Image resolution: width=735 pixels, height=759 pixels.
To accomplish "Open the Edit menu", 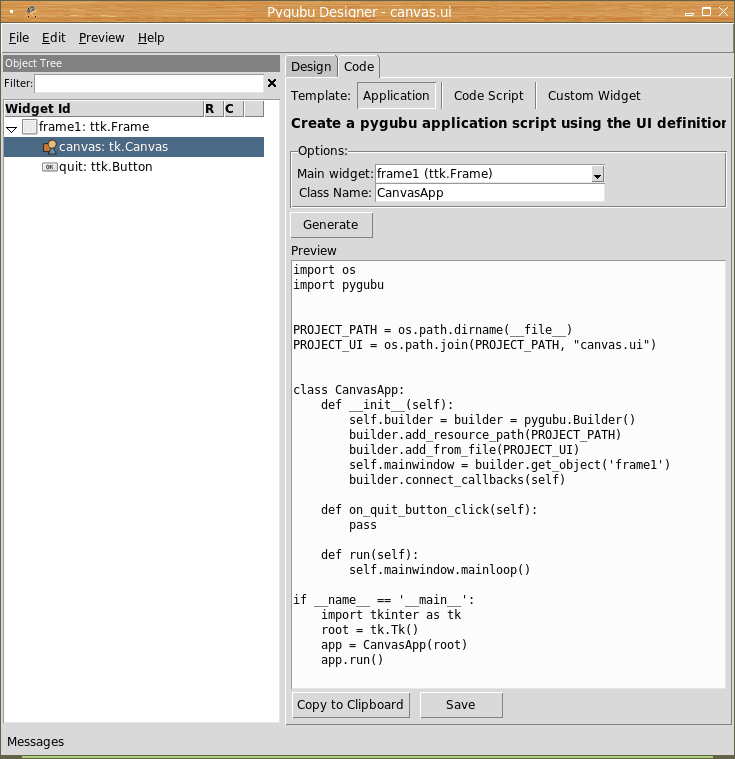I will tap(53, 38).
